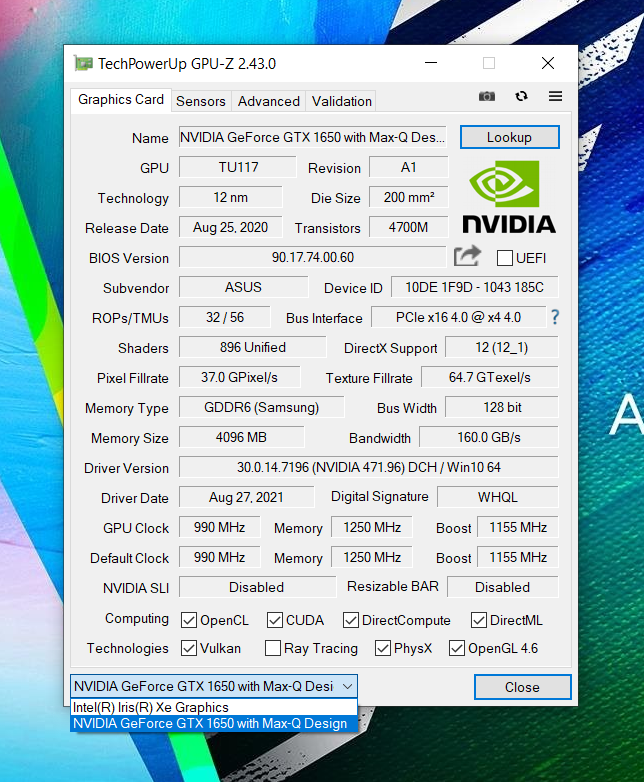Screen dimensions: 644x782
Task: Click Default Clock Boost 1155 MHz value
Action: (x=518, y=557)
